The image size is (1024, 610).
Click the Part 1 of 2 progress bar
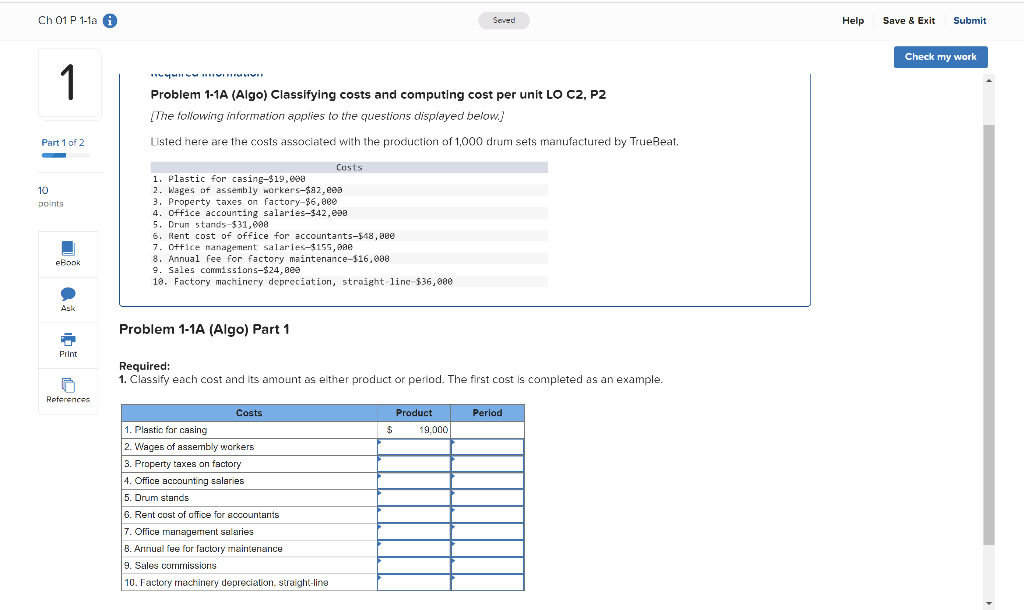pyautogui.click(x=65, y=155)
